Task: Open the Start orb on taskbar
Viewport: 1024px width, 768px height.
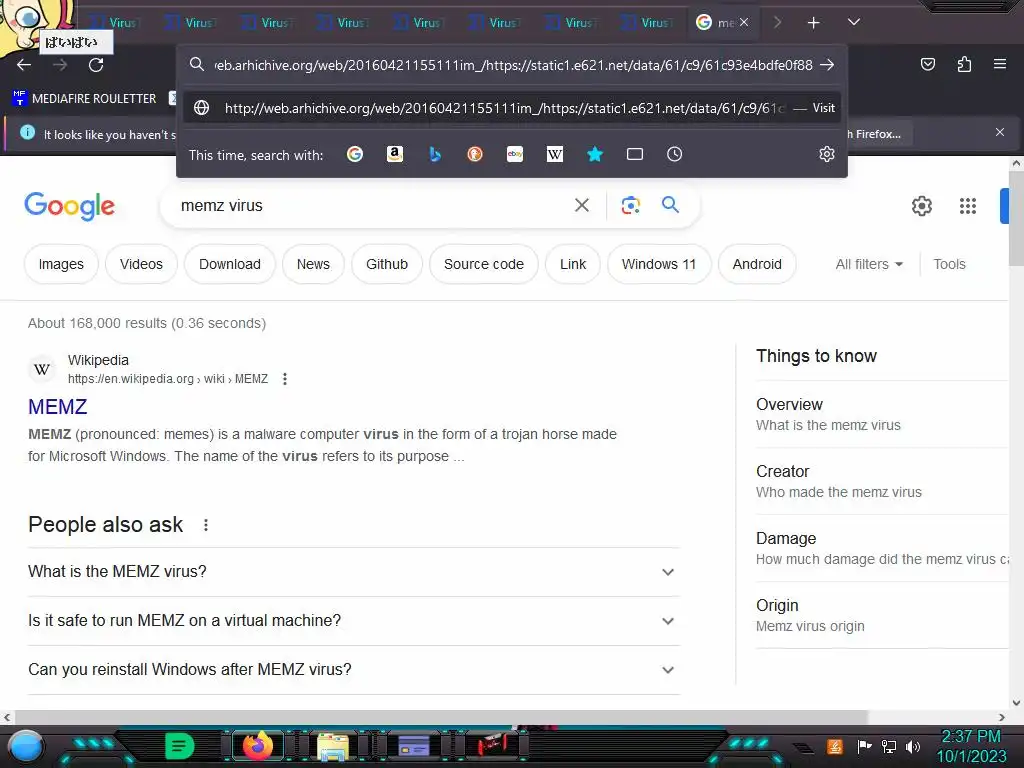Action: coord(26,748)
